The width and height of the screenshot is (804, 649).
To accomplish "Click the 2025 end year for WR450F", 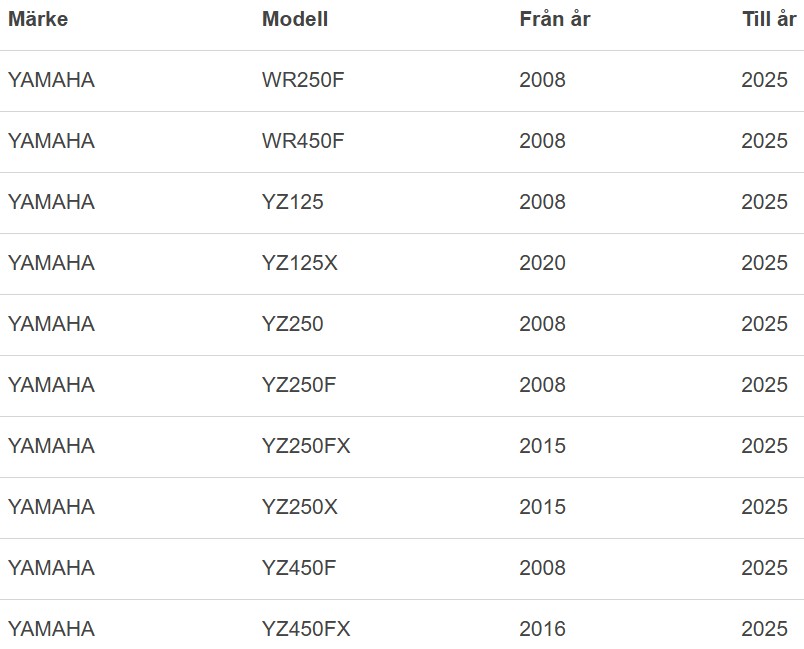I will point(764,141).
